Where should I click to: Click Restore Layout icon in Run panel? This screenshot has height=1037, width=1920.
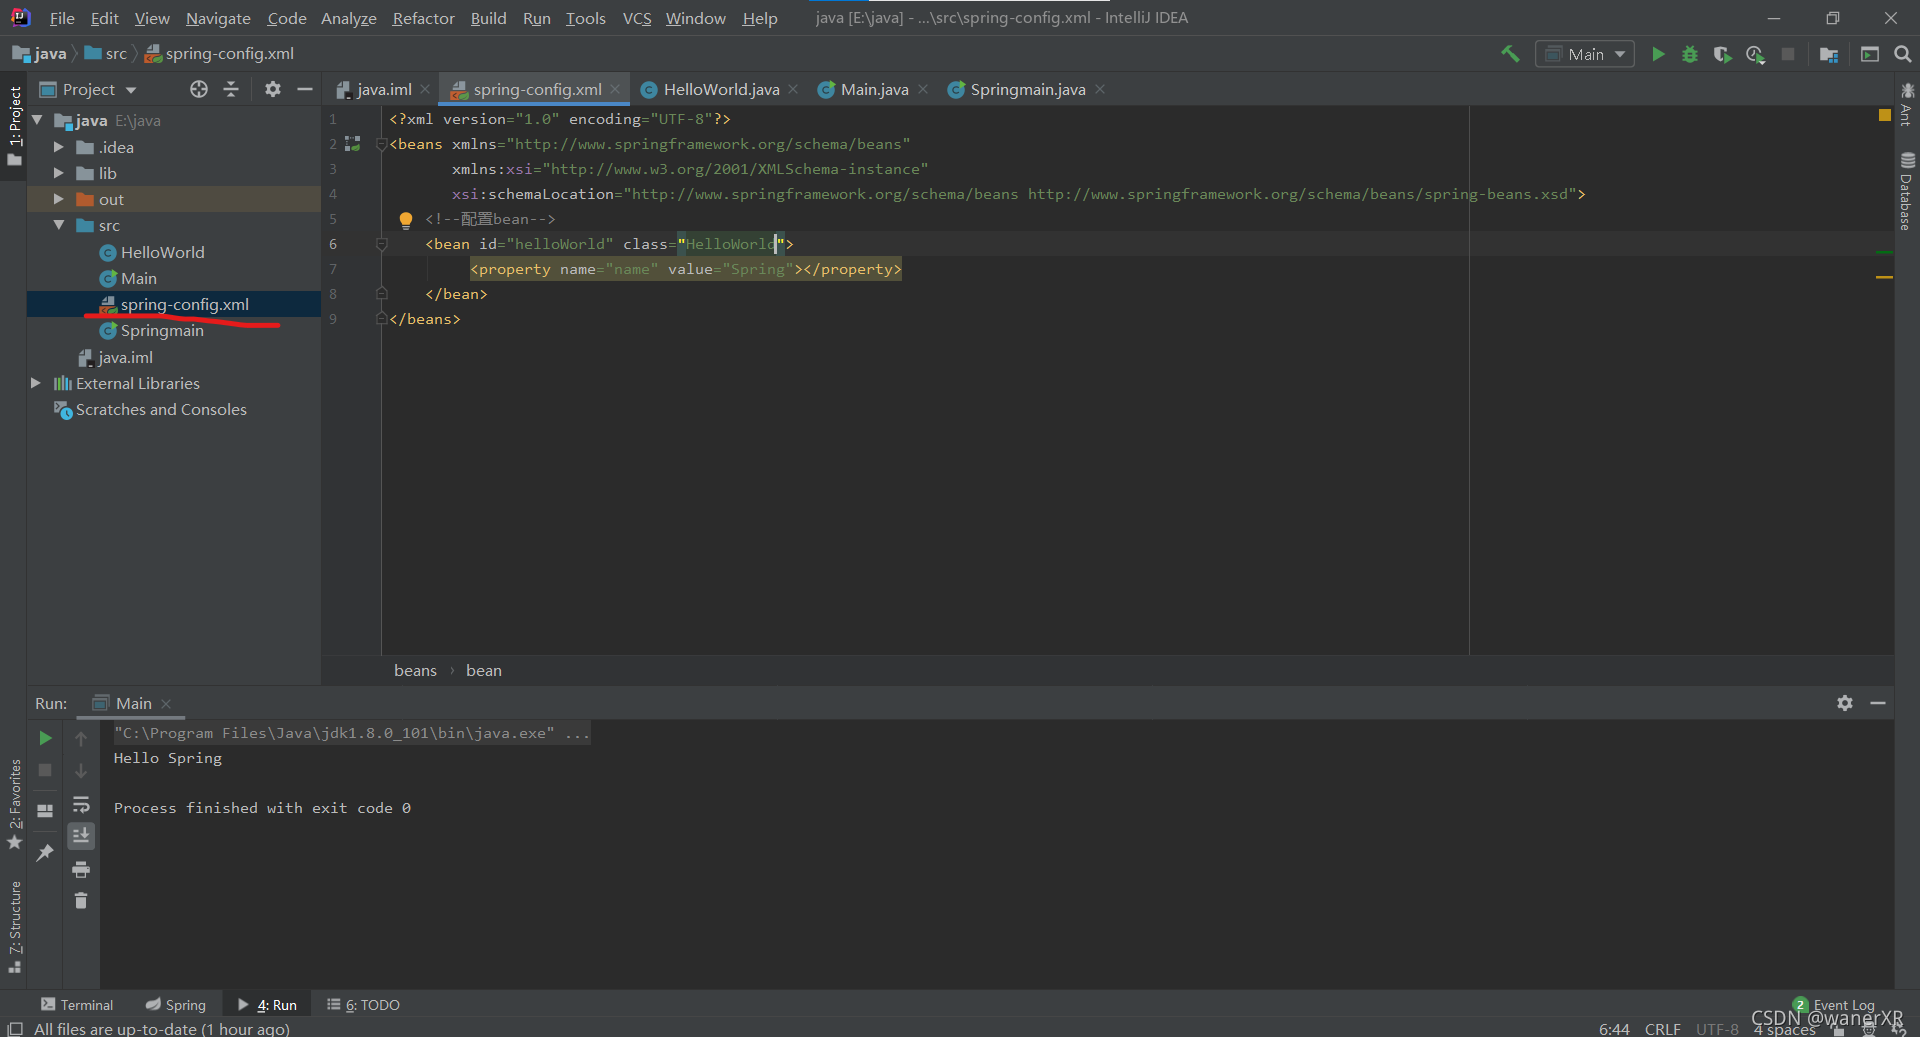[x=45, y=810]
